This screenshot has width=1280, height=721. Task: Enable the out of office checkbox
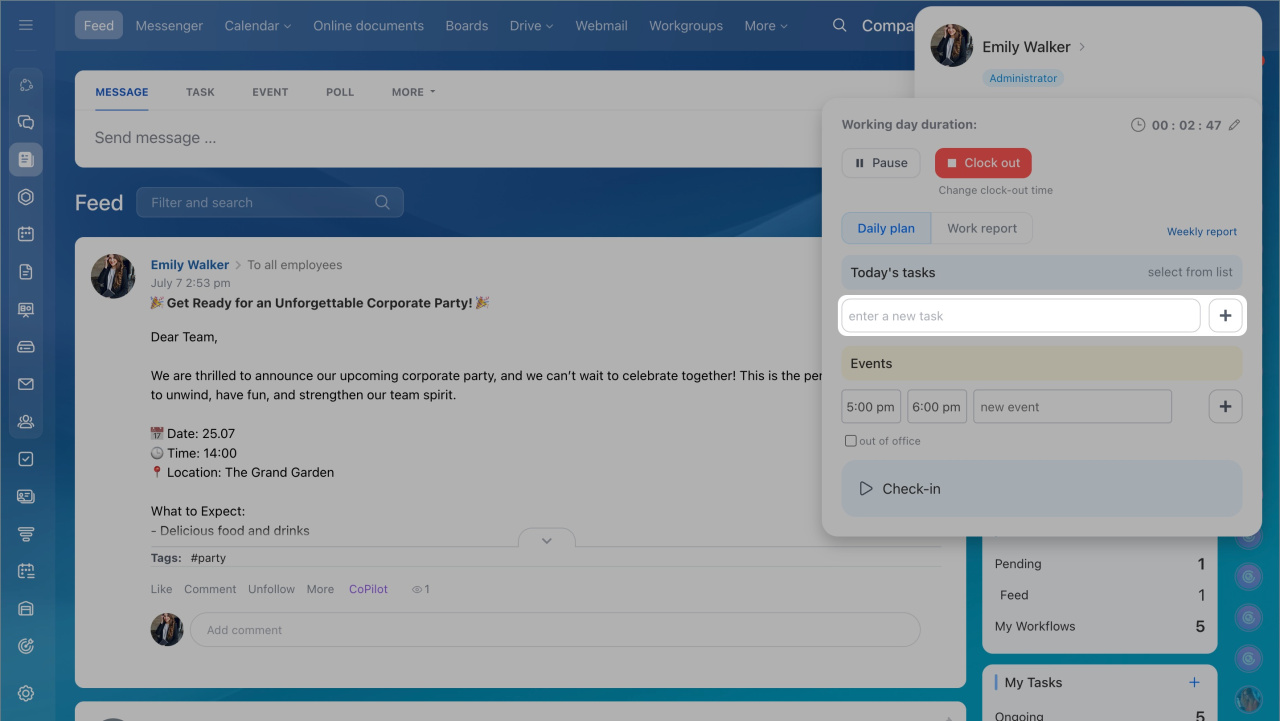pyautogui.click(x=851, y=441)
